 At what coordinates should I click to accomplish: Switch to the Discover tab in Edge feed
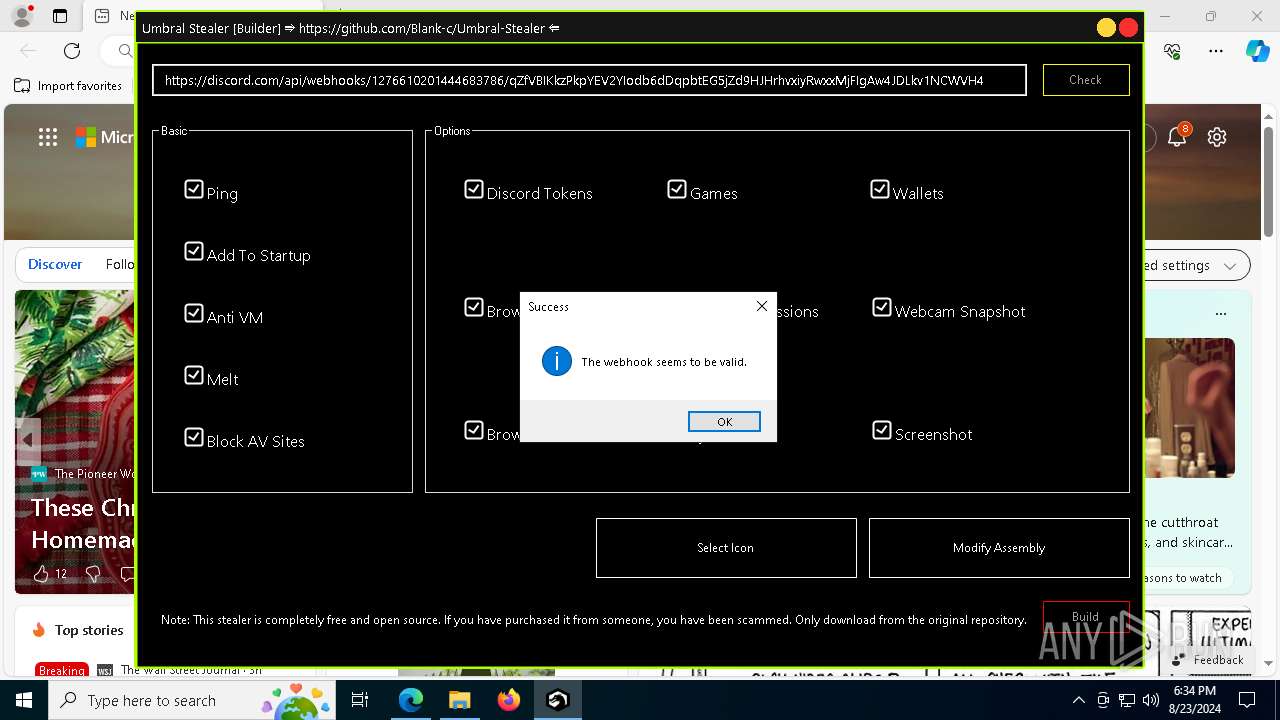point(55,264)
